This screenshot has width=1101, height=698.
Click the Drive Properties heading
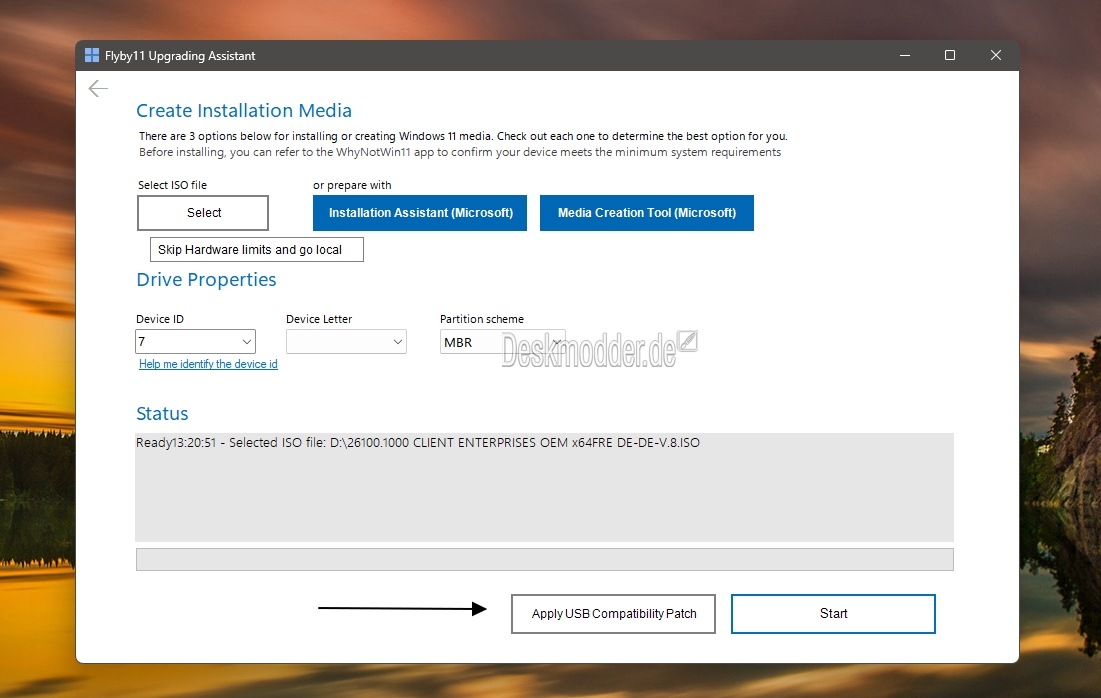206,279
